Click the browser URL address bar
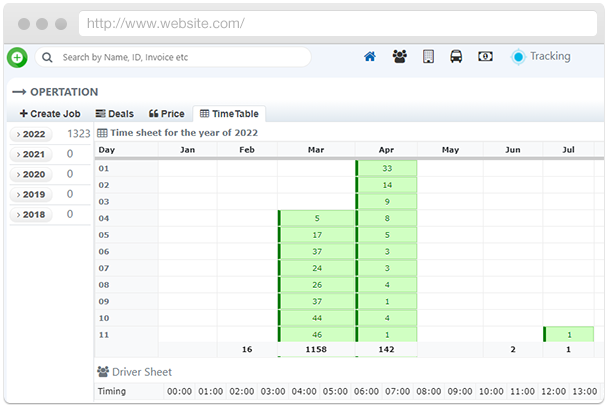The height and width of the screenshot is (406, 607). pos(300,23)
